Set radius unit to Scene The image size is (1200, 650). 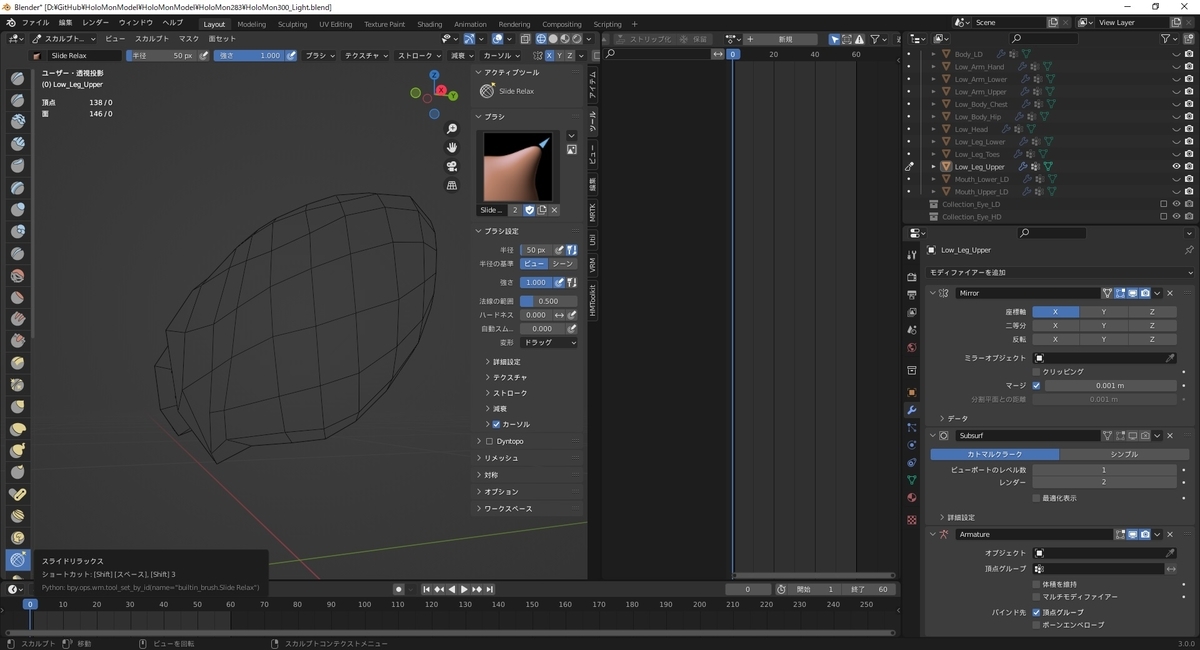(563, 264)
